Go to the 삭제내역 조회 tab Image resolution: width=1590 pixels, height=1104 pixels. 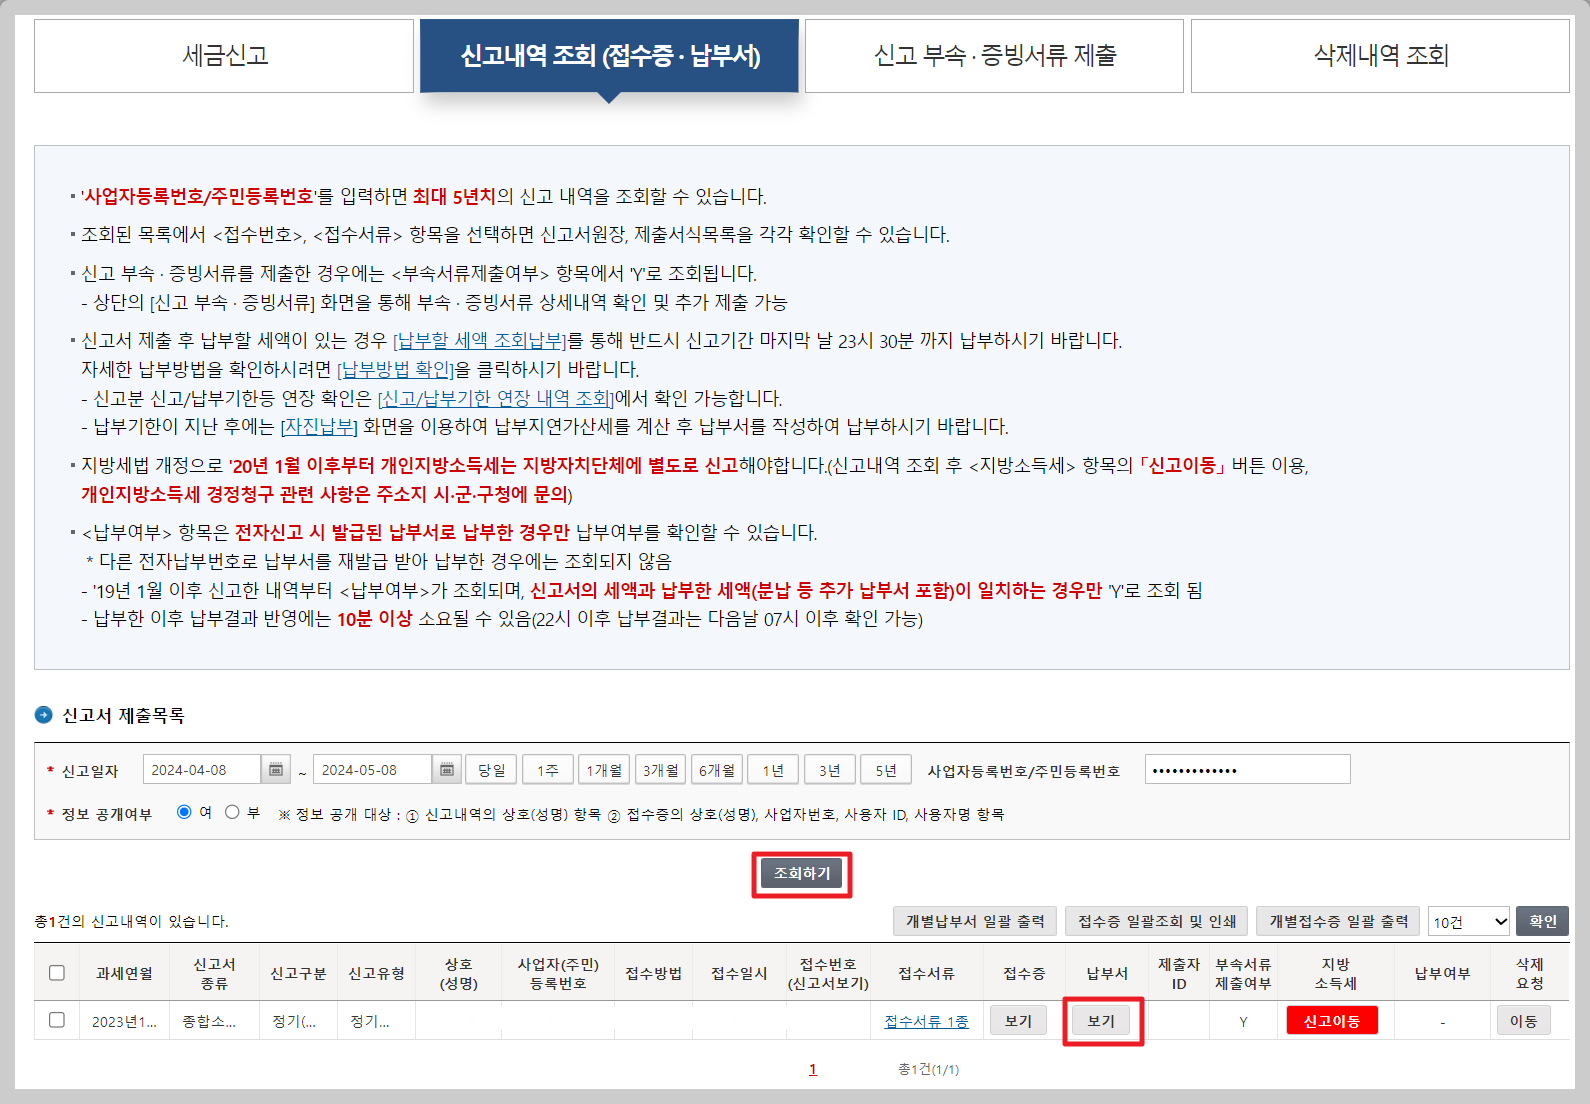tap(1380, 56)
